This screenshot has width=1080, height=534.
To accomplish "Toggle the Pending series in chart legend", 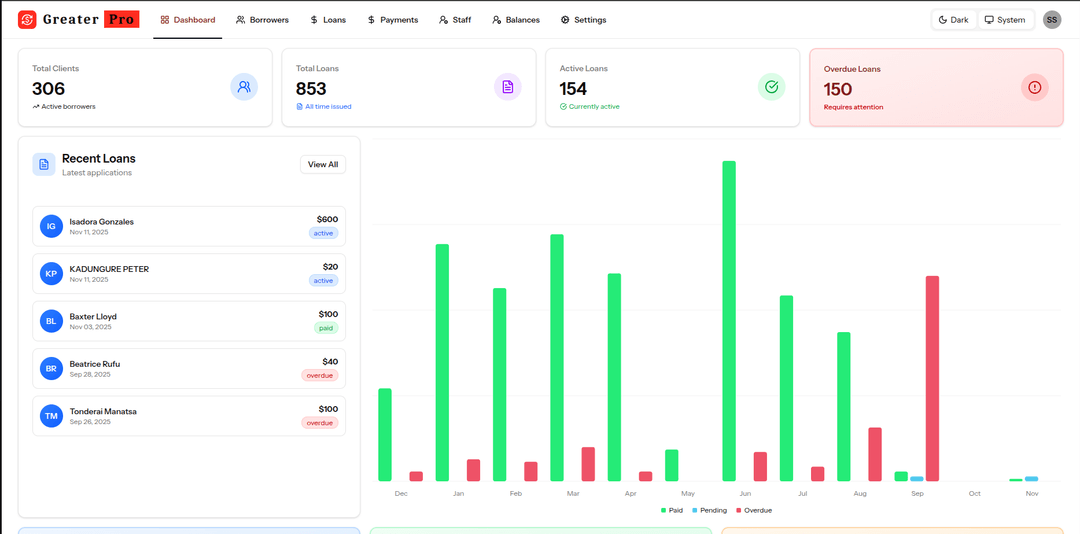I will 709,510.
